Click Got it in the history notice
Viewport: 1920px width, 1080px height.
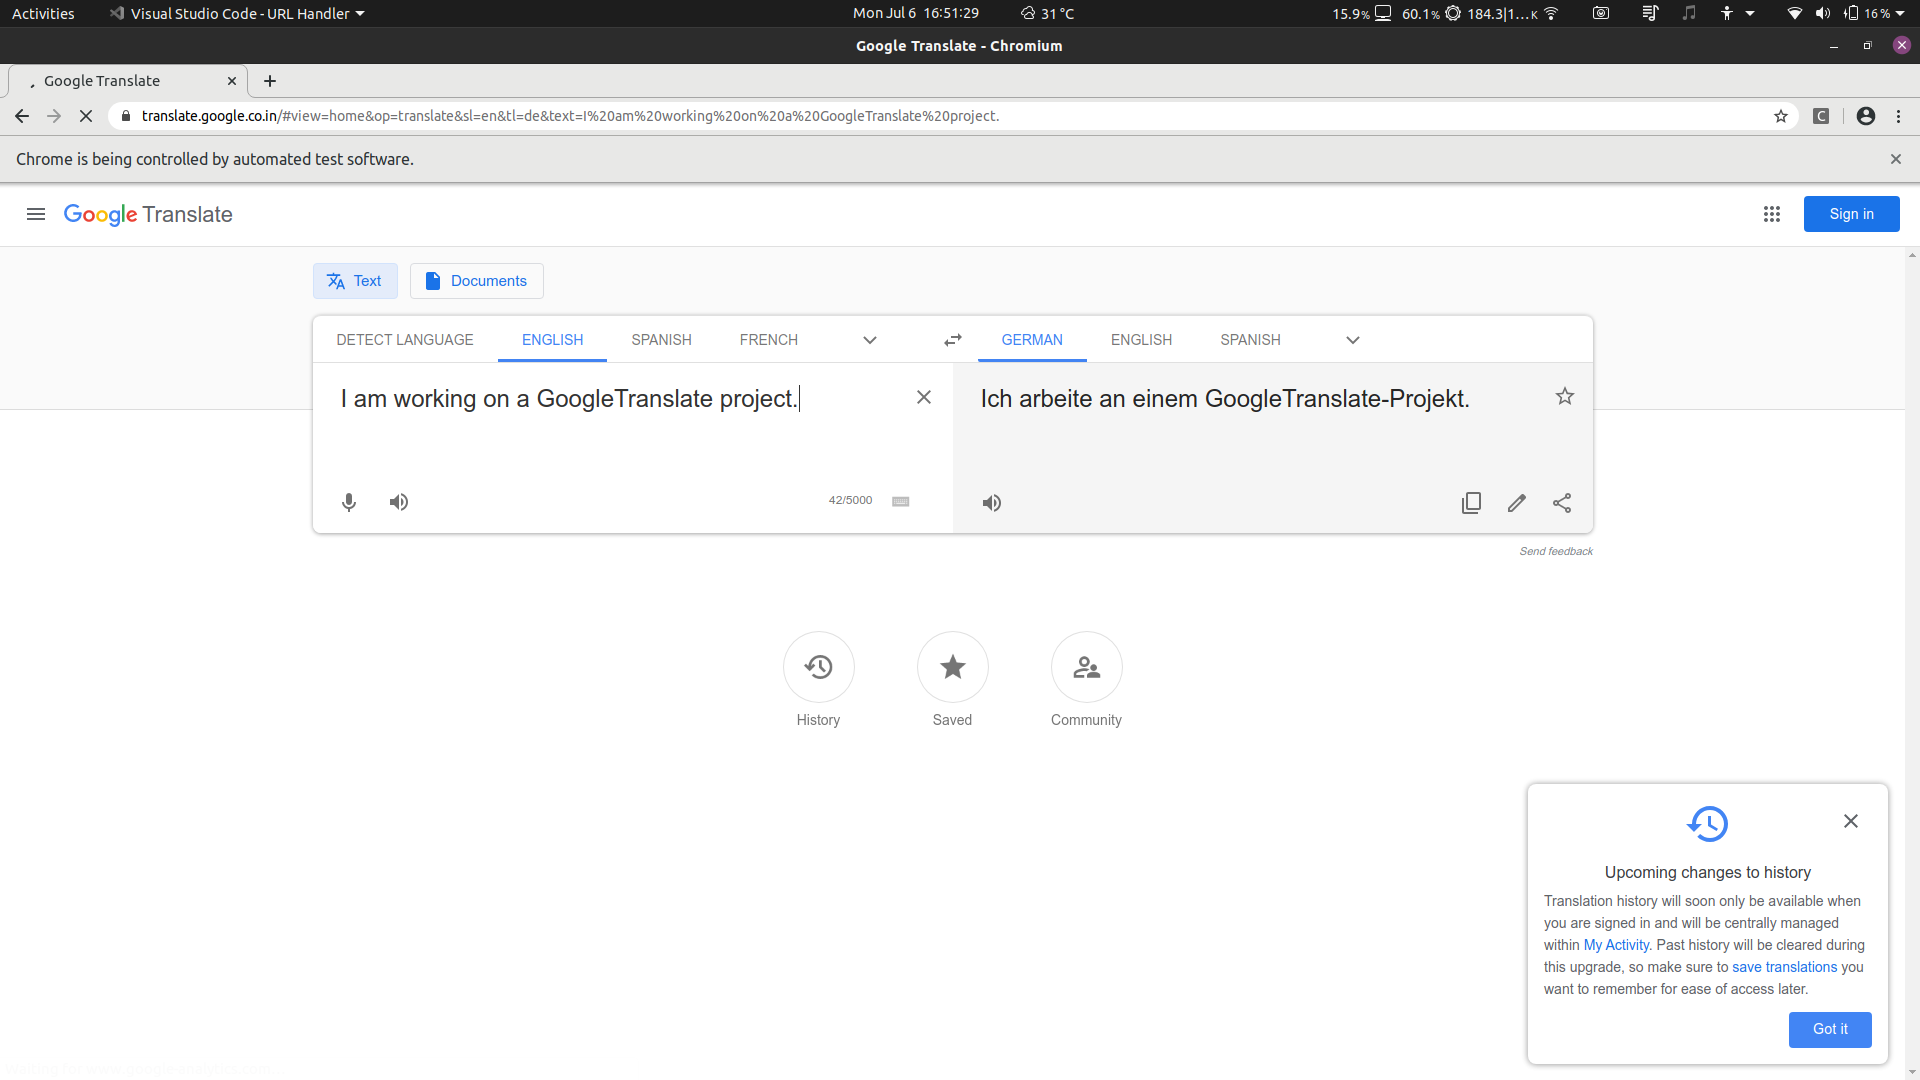(x=1830, y=1029)
